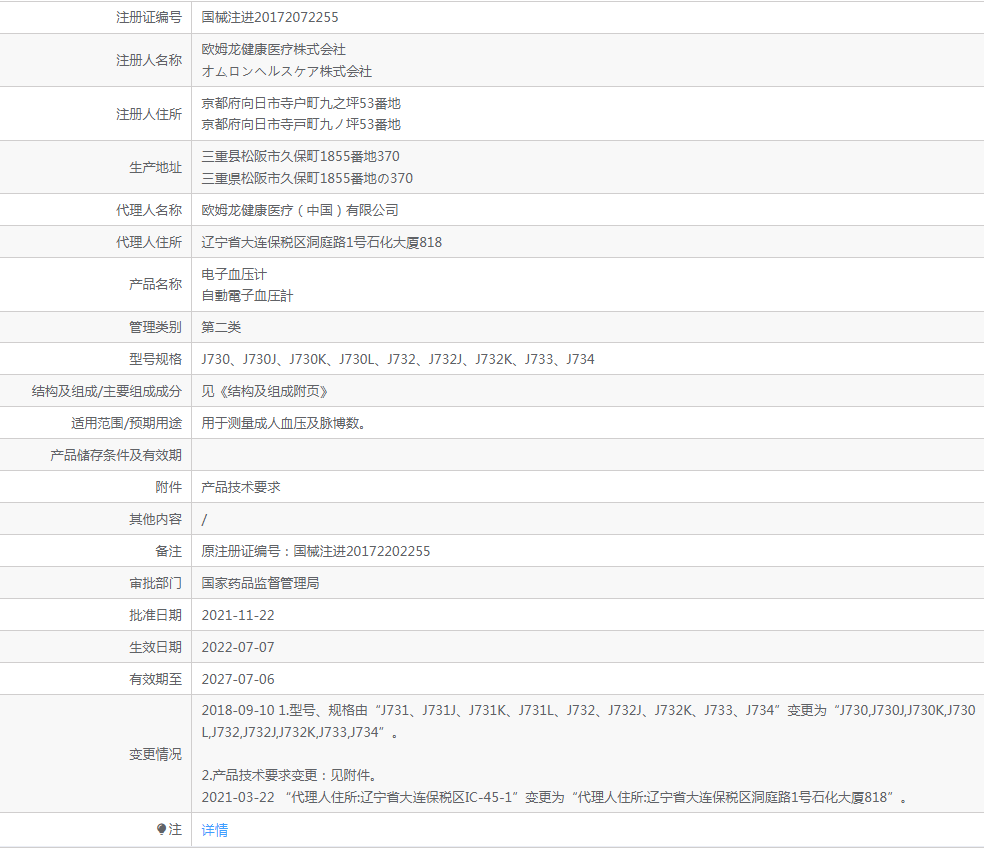The width and height of the screenshot is (984, 848).
Task: Select the approval date 2021-11-22
Action: 238,614
